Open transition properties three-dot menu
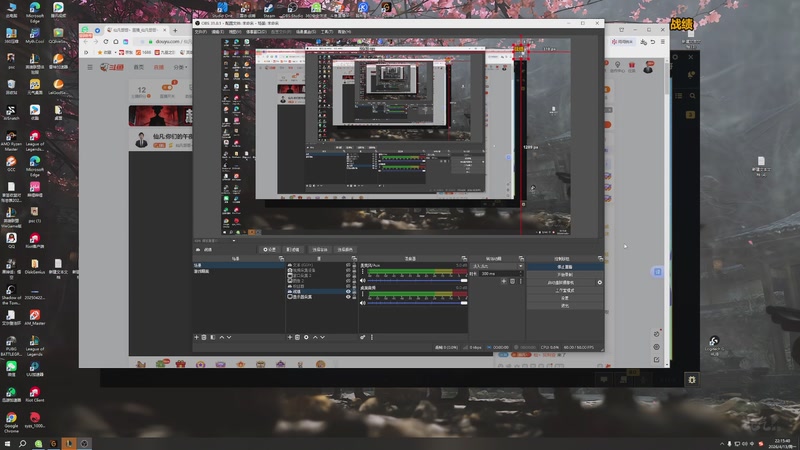800x450 pixels. click(520, 281)
